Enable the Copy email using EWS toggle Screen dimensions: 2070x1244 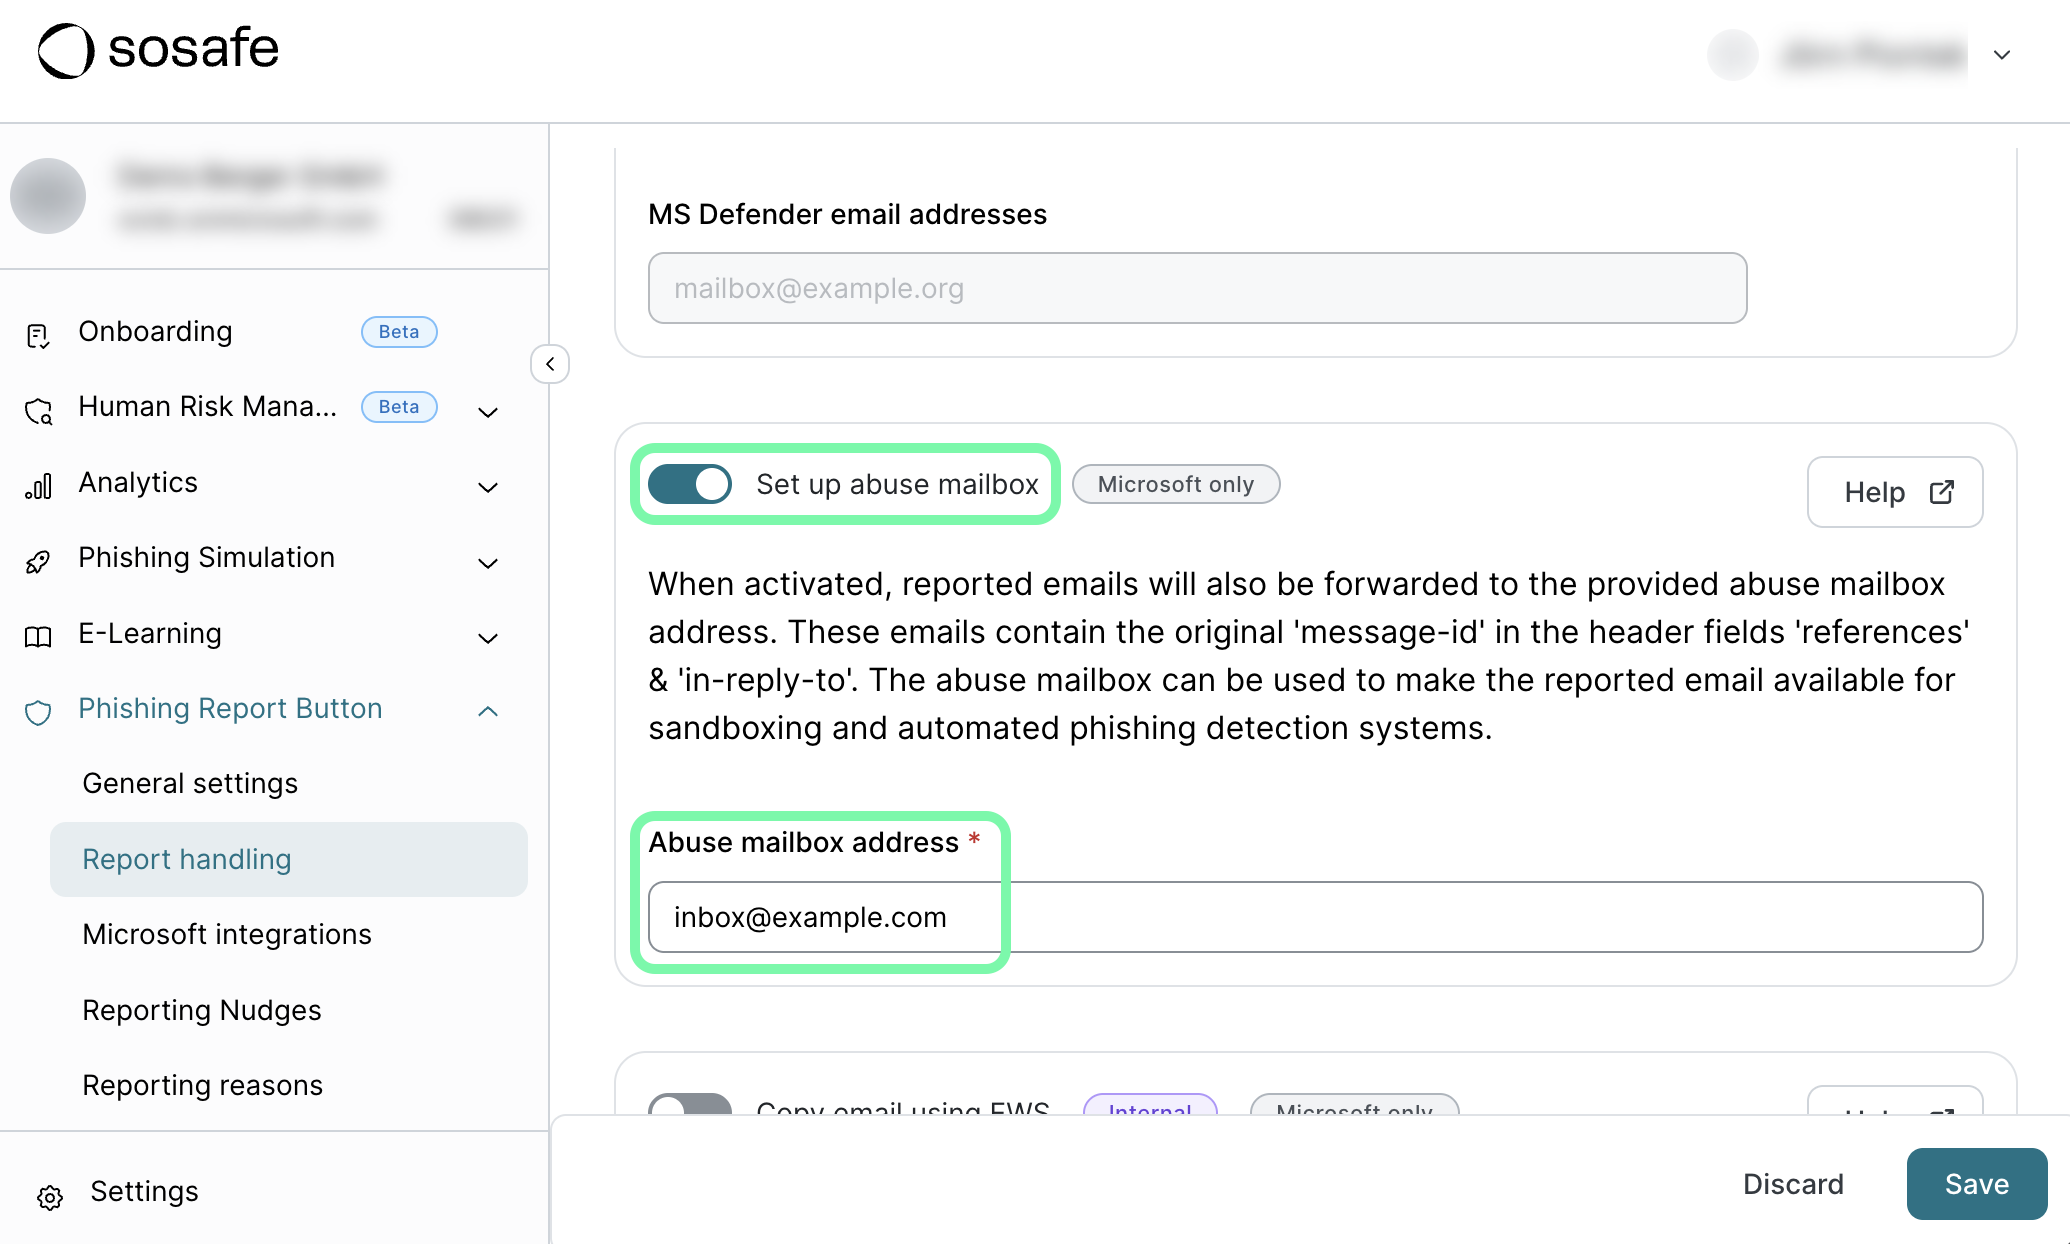coord(690,1106)
